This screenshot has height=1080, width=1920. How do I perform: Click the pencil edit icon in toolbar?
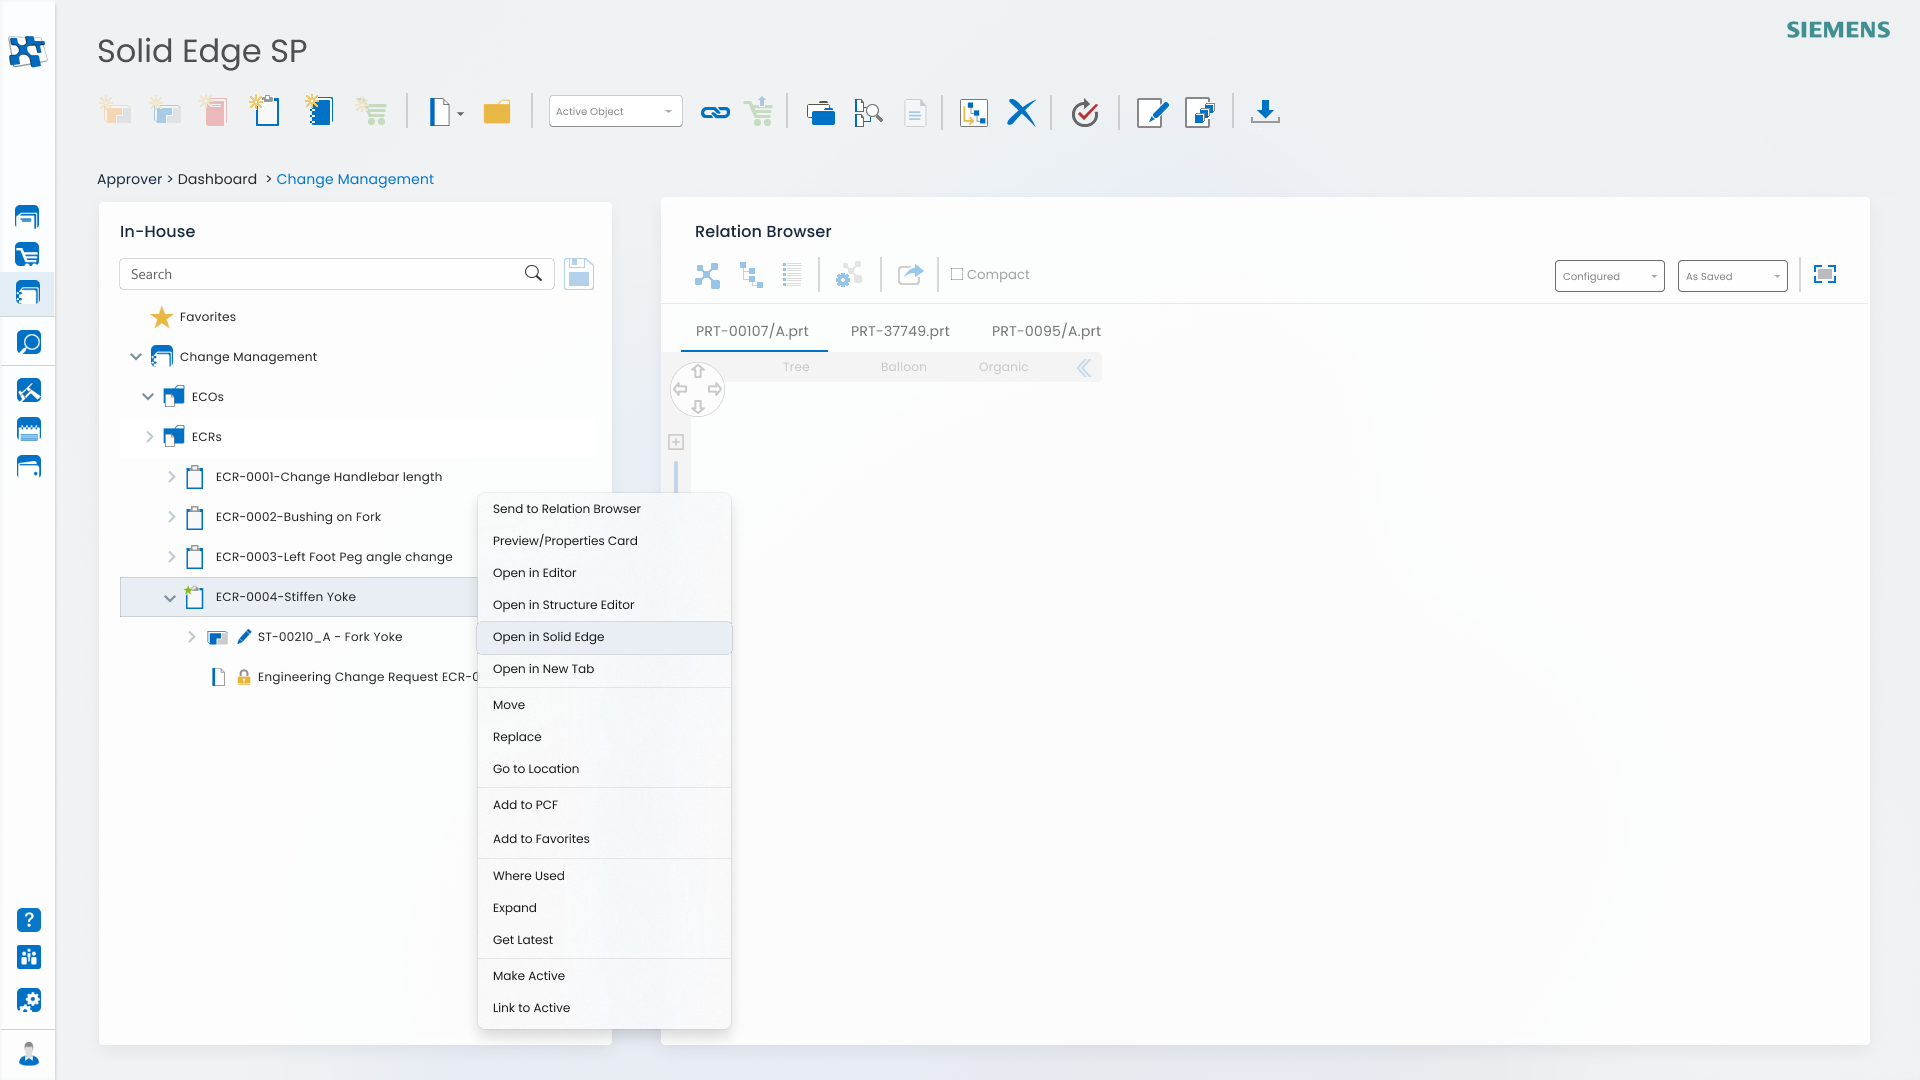[x=1152, y=112]
